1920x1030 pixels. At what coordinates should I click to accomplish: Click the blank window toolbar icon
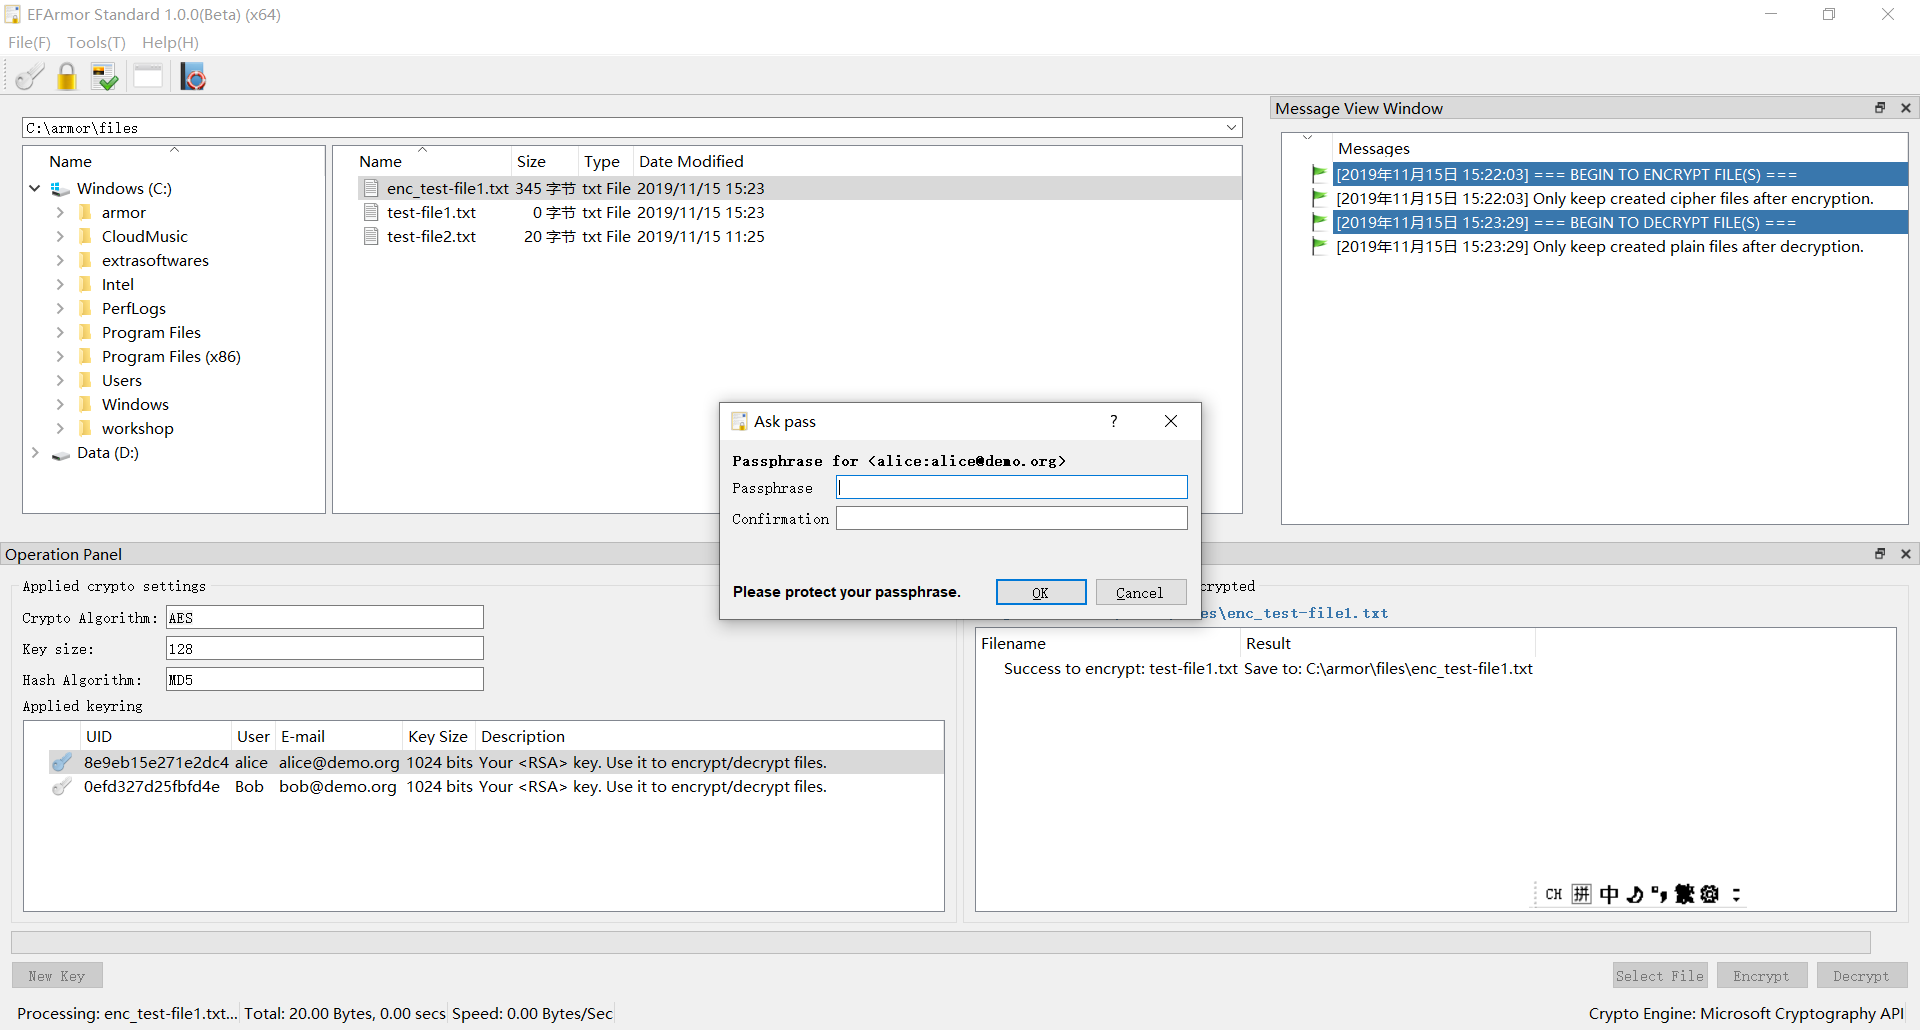tap(148, 76)
